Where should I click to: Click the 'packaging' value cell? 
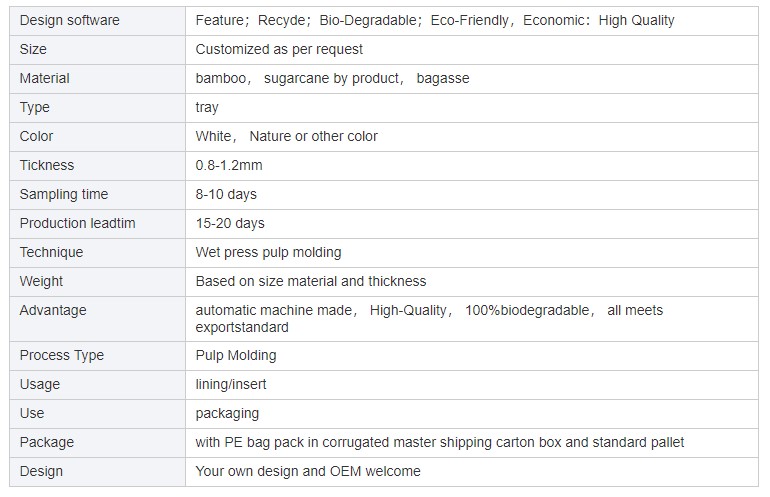click(227, 413)
